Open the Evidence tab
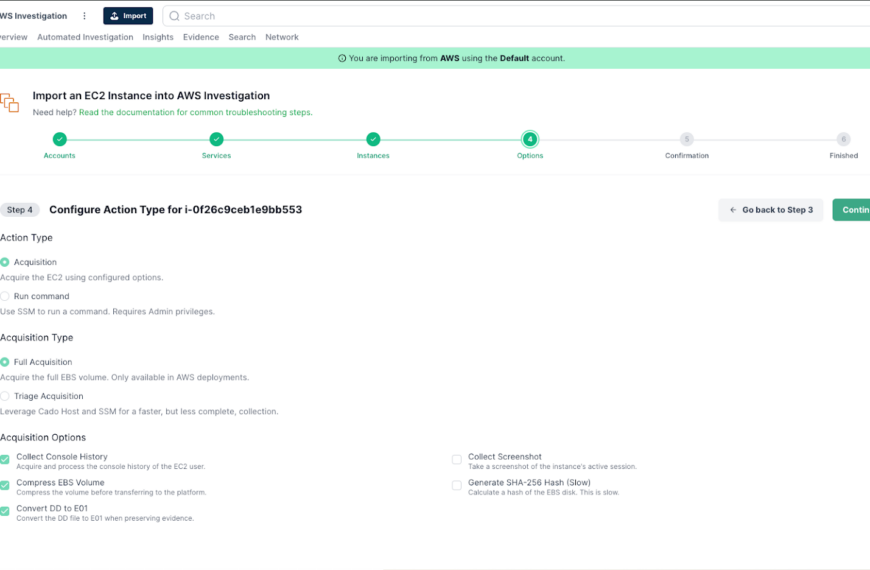 (201, 37)
